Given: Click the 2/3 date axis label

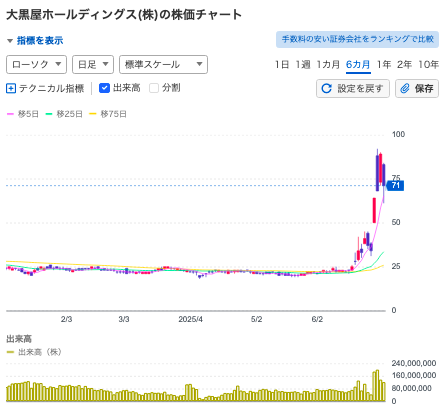Looking at the screenshot, I should coord(66,319).
